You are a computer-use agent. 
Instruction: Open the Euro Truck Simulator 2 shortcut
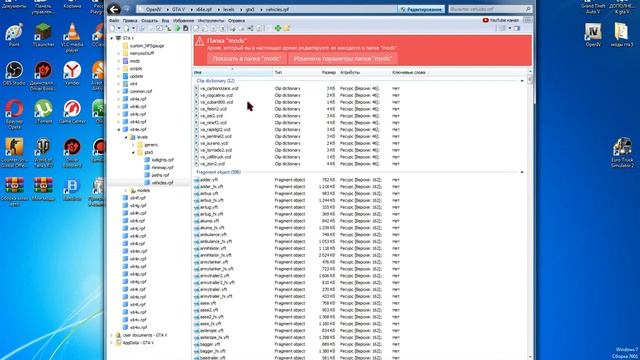tap(622, 153)
